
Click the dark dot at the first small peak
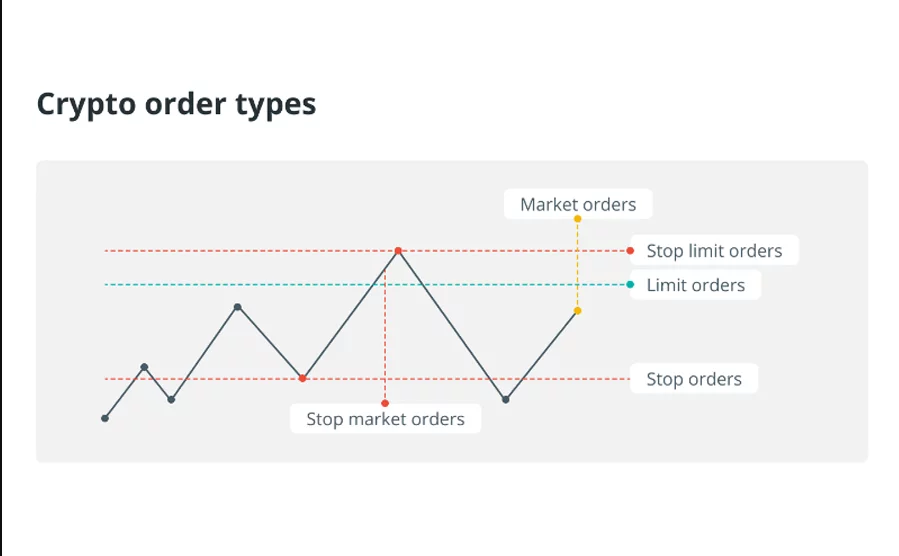(144, 367)
